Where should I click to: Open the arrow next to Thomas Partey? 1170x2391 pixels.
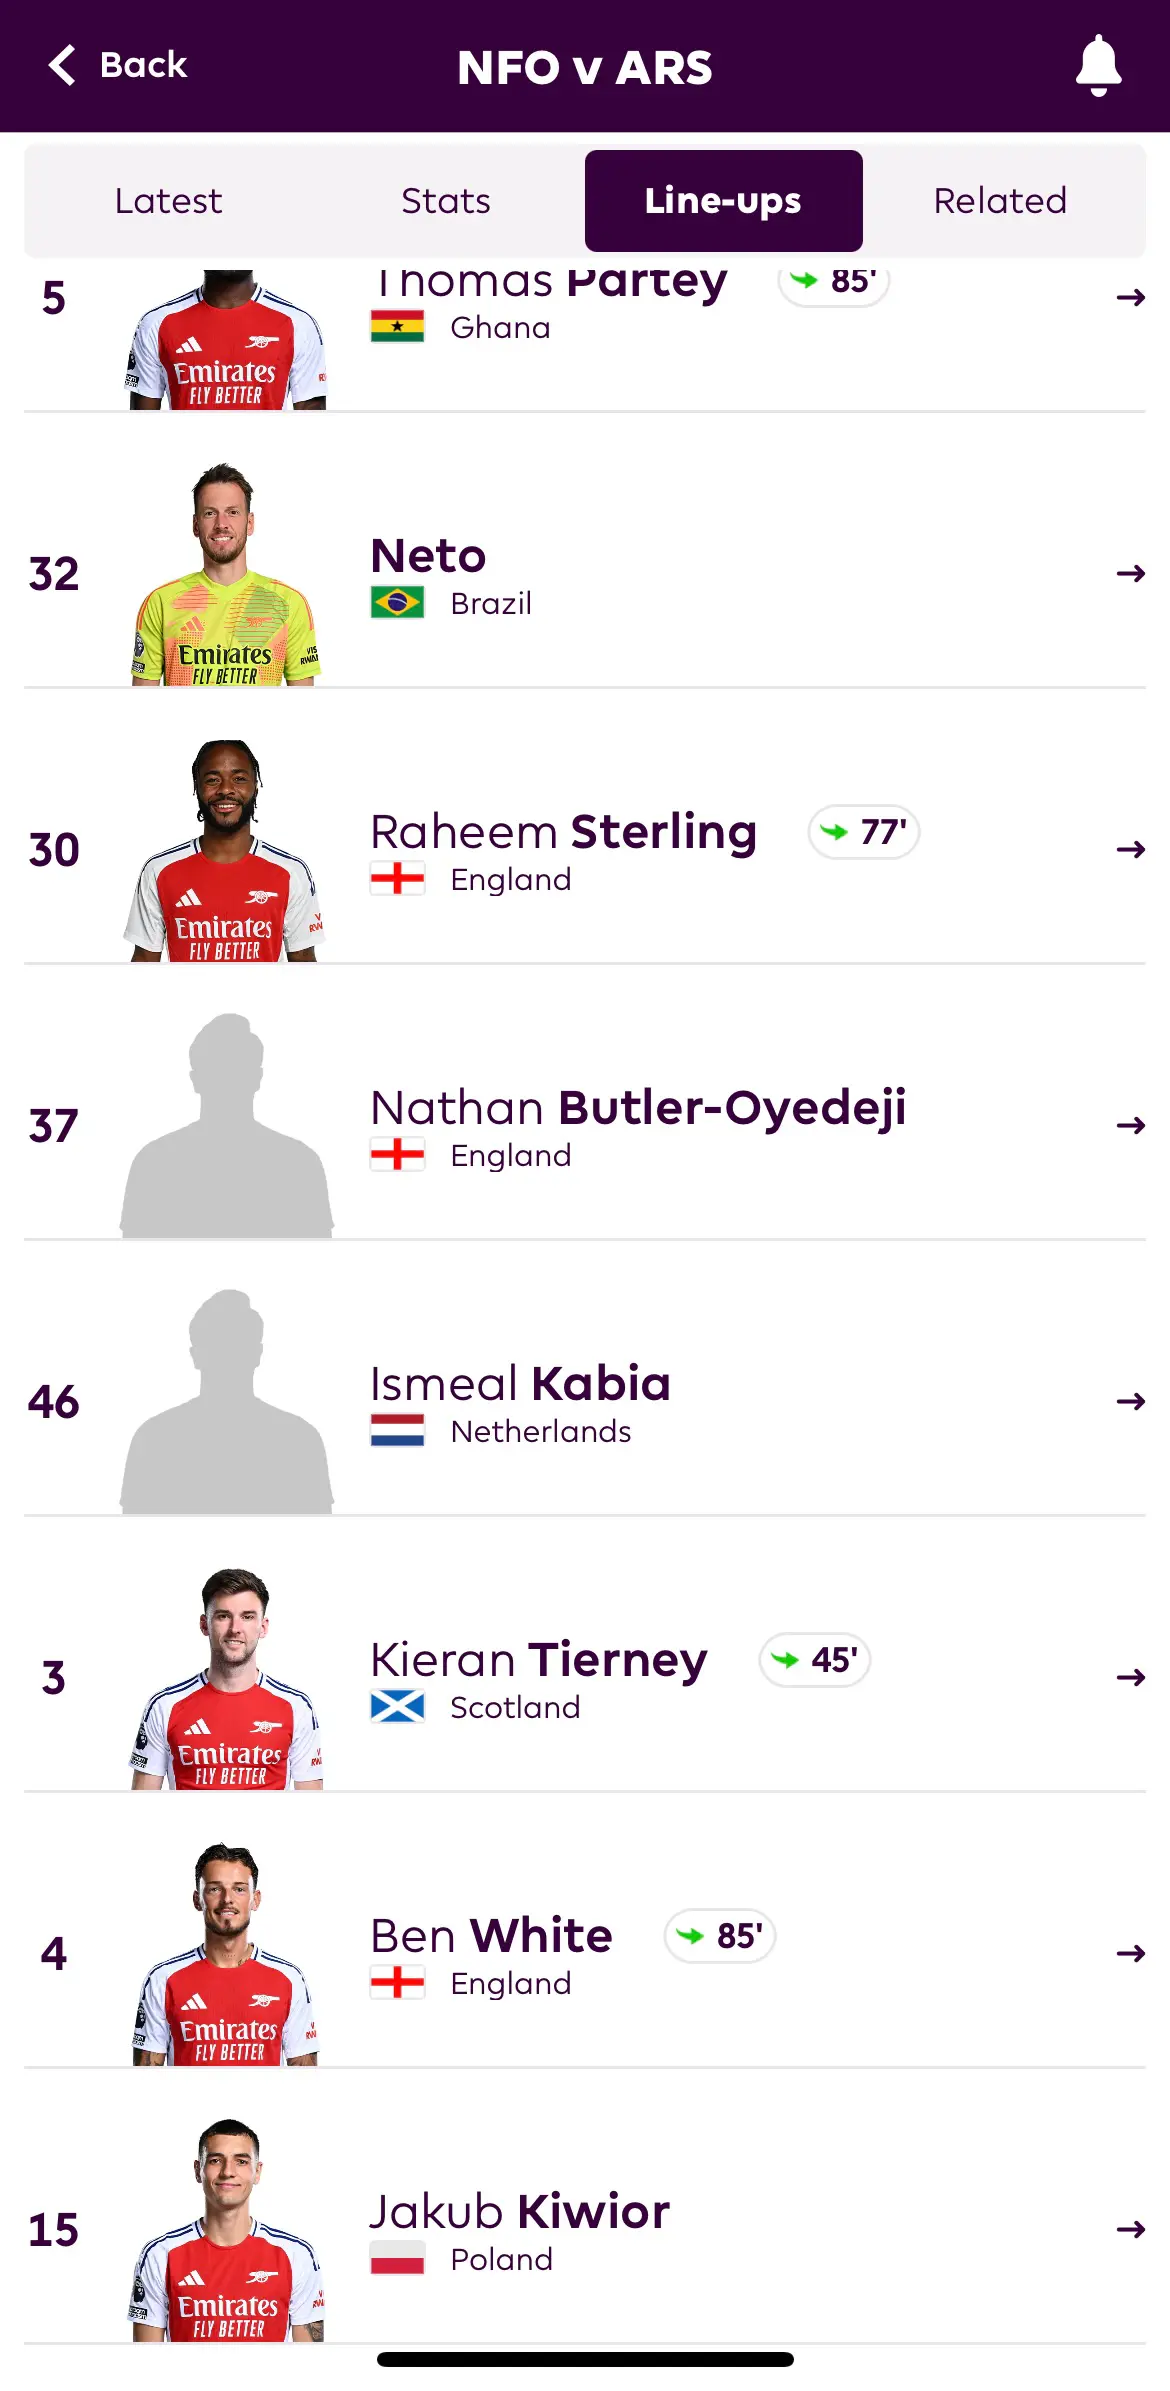tap(1130, 297)
